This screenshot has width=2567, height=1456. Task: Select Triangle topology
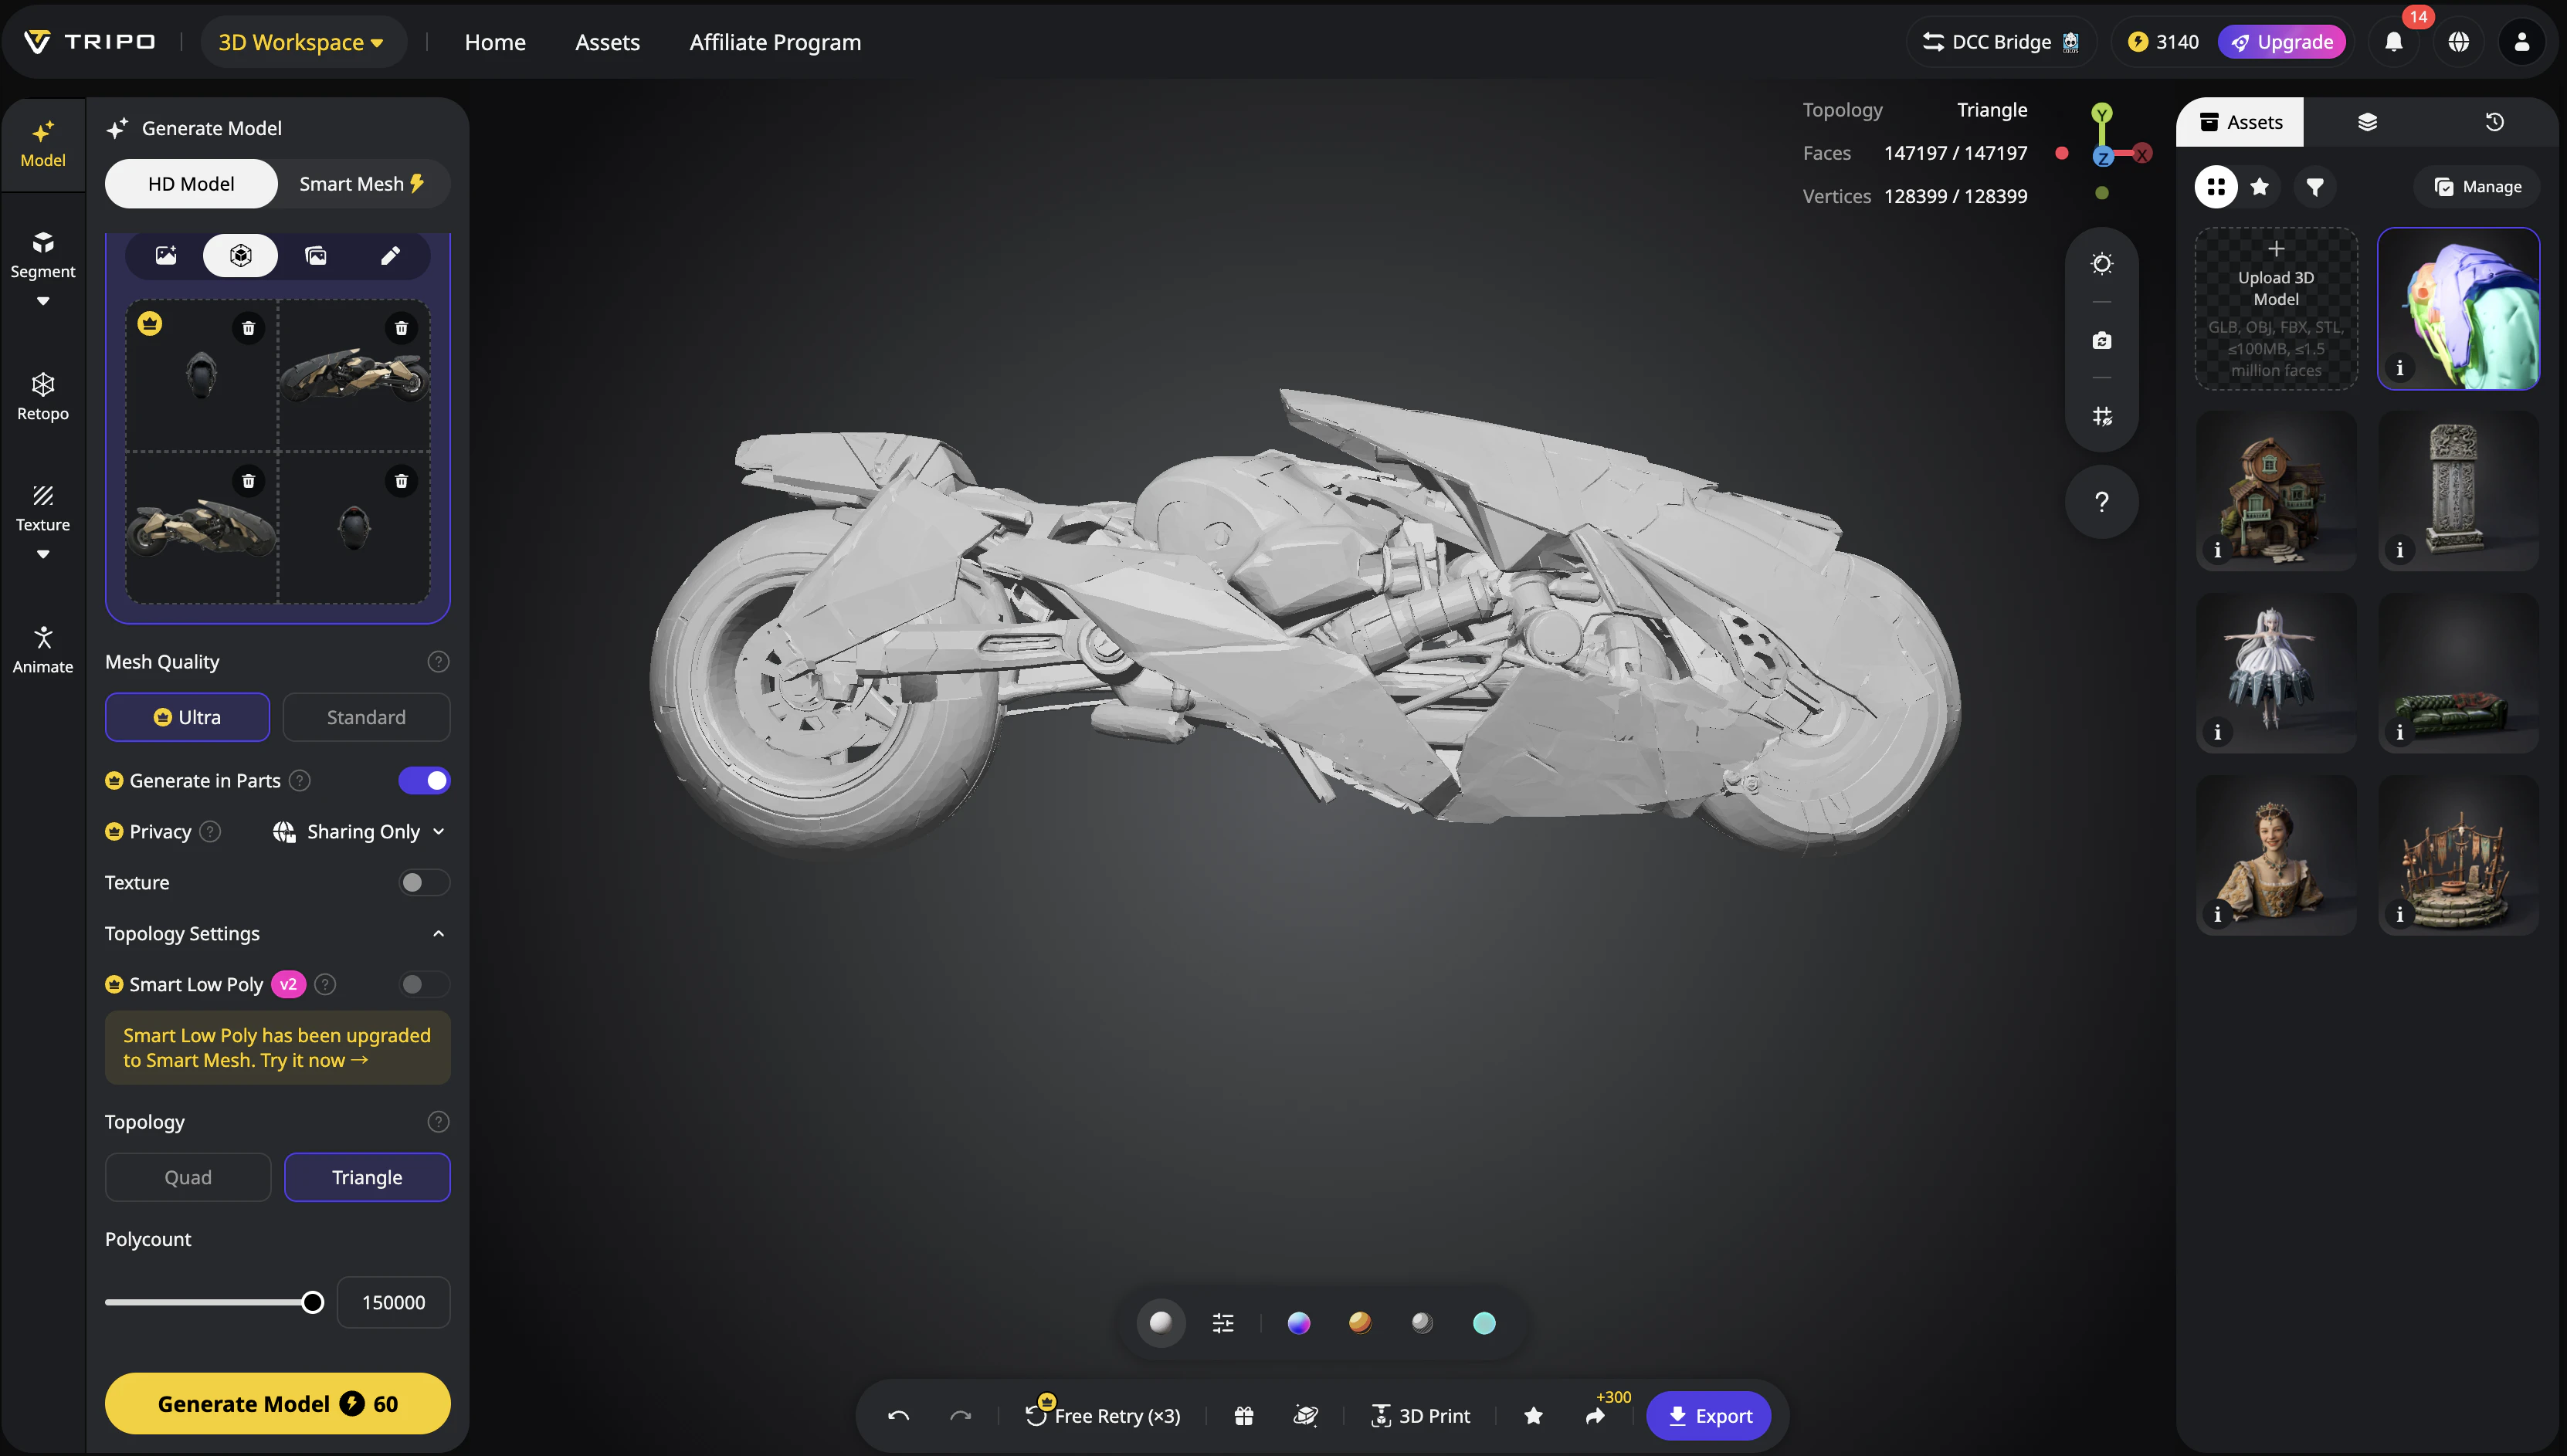pos(367,1177)
